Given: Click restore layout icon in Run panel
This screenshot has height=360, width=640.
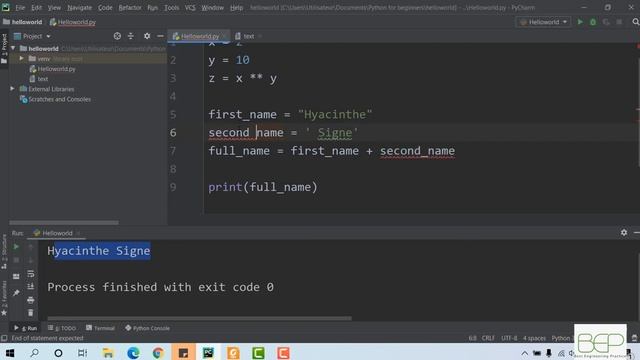Looking at the screenshot, I should click(16, 276).
